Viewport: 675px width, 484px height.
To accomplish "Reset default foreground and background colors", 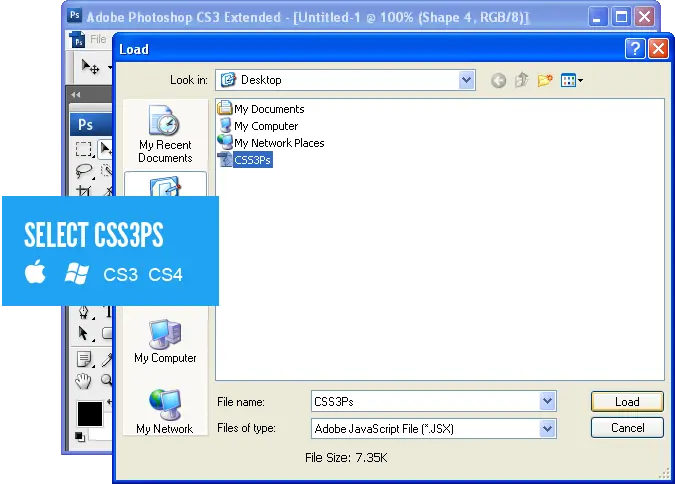I will coord(80,436).
